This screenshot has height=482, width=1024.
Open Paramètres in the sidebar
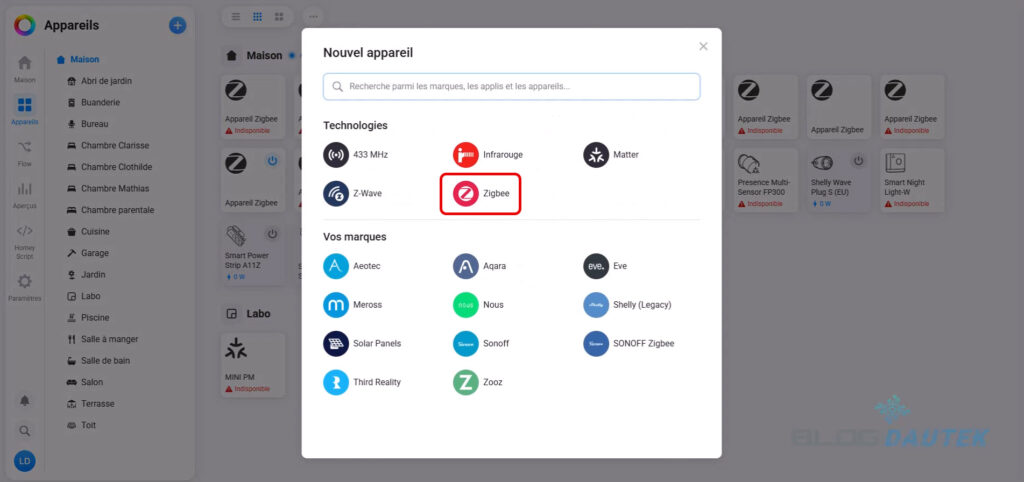click(x=25, y=288)
